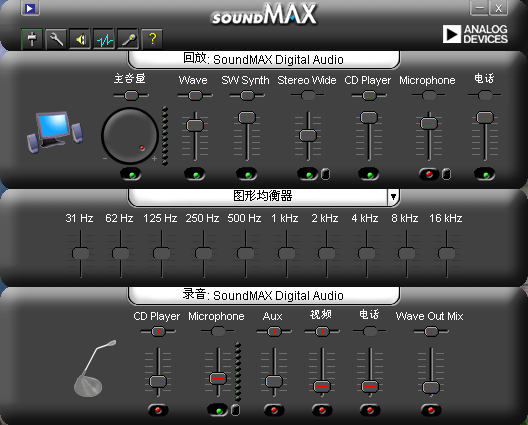The width and height of the screenshot is (528, 425).
Task: Click the play arrow icon at top left
Action: [30, 8]
